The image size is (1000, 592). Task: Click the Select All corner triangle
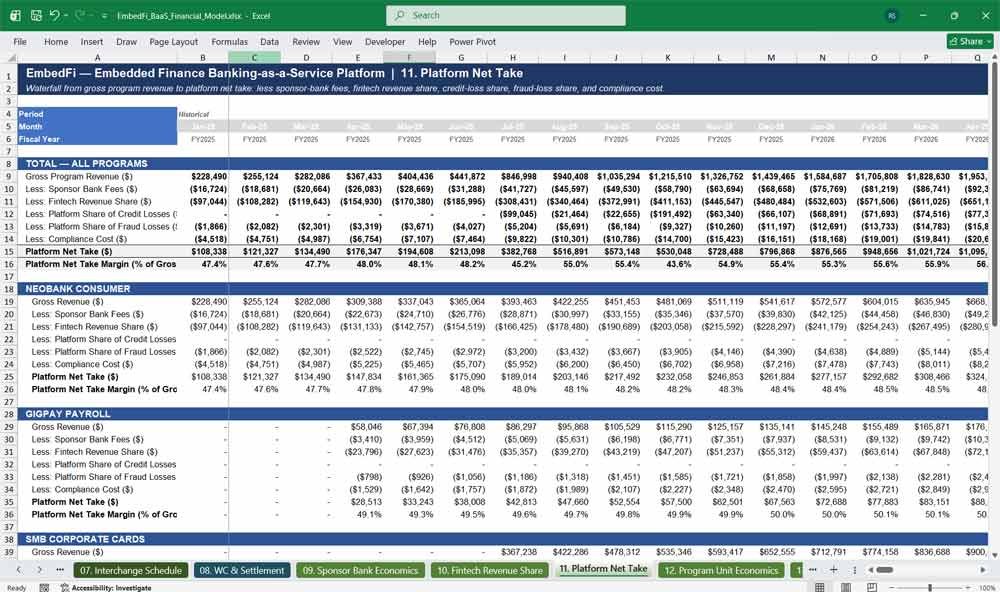pyautogui.click(x=11, y=57)
